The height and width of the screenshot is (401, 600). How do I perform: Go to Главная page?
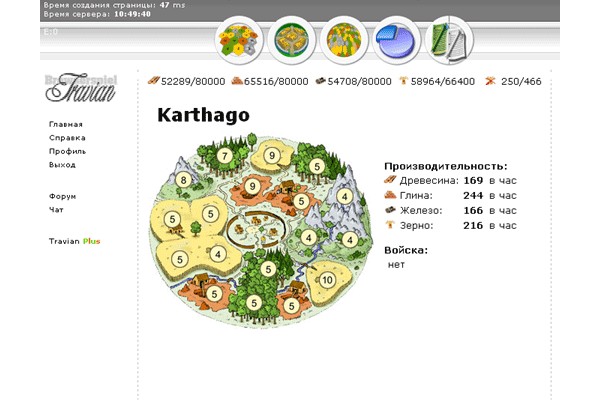(66, 124)
